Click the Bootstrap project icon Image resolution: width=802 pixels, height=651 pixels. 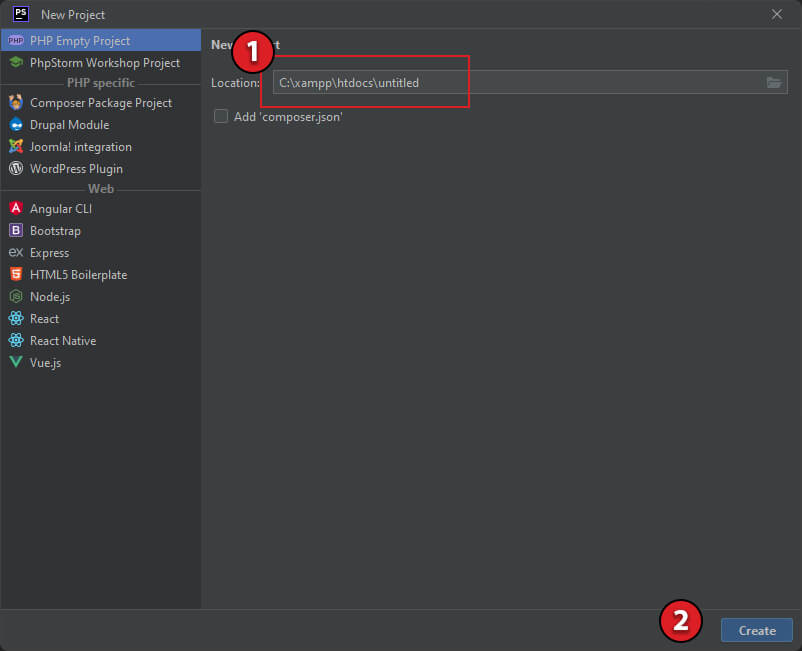click(x=16, y=230)
